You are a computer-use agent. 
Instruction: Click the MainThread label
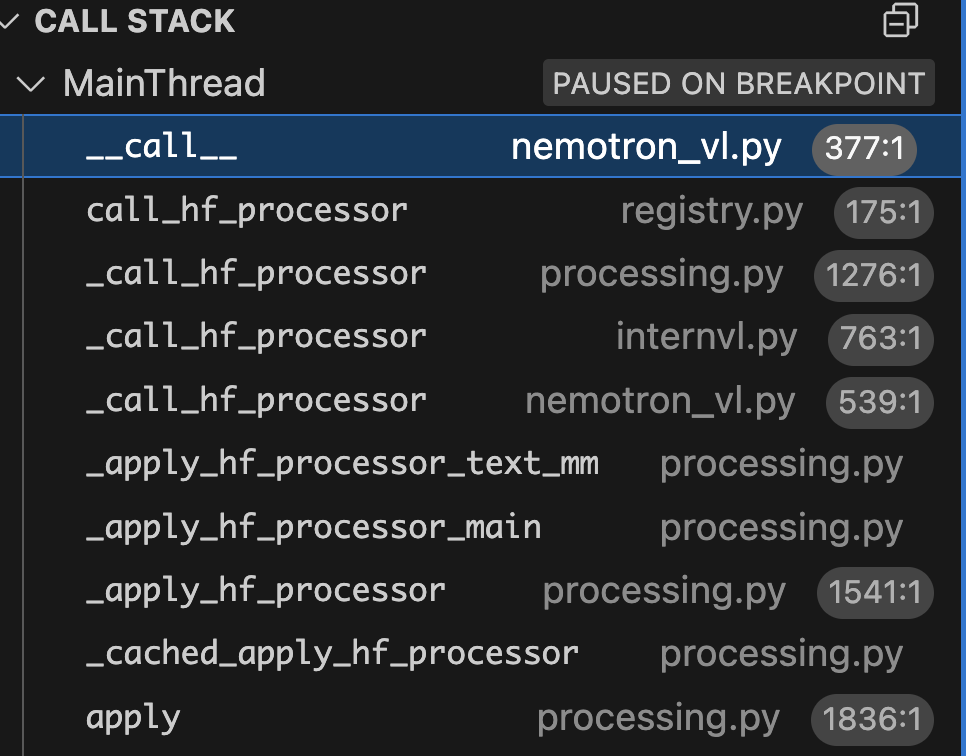[x=164, y=83]
